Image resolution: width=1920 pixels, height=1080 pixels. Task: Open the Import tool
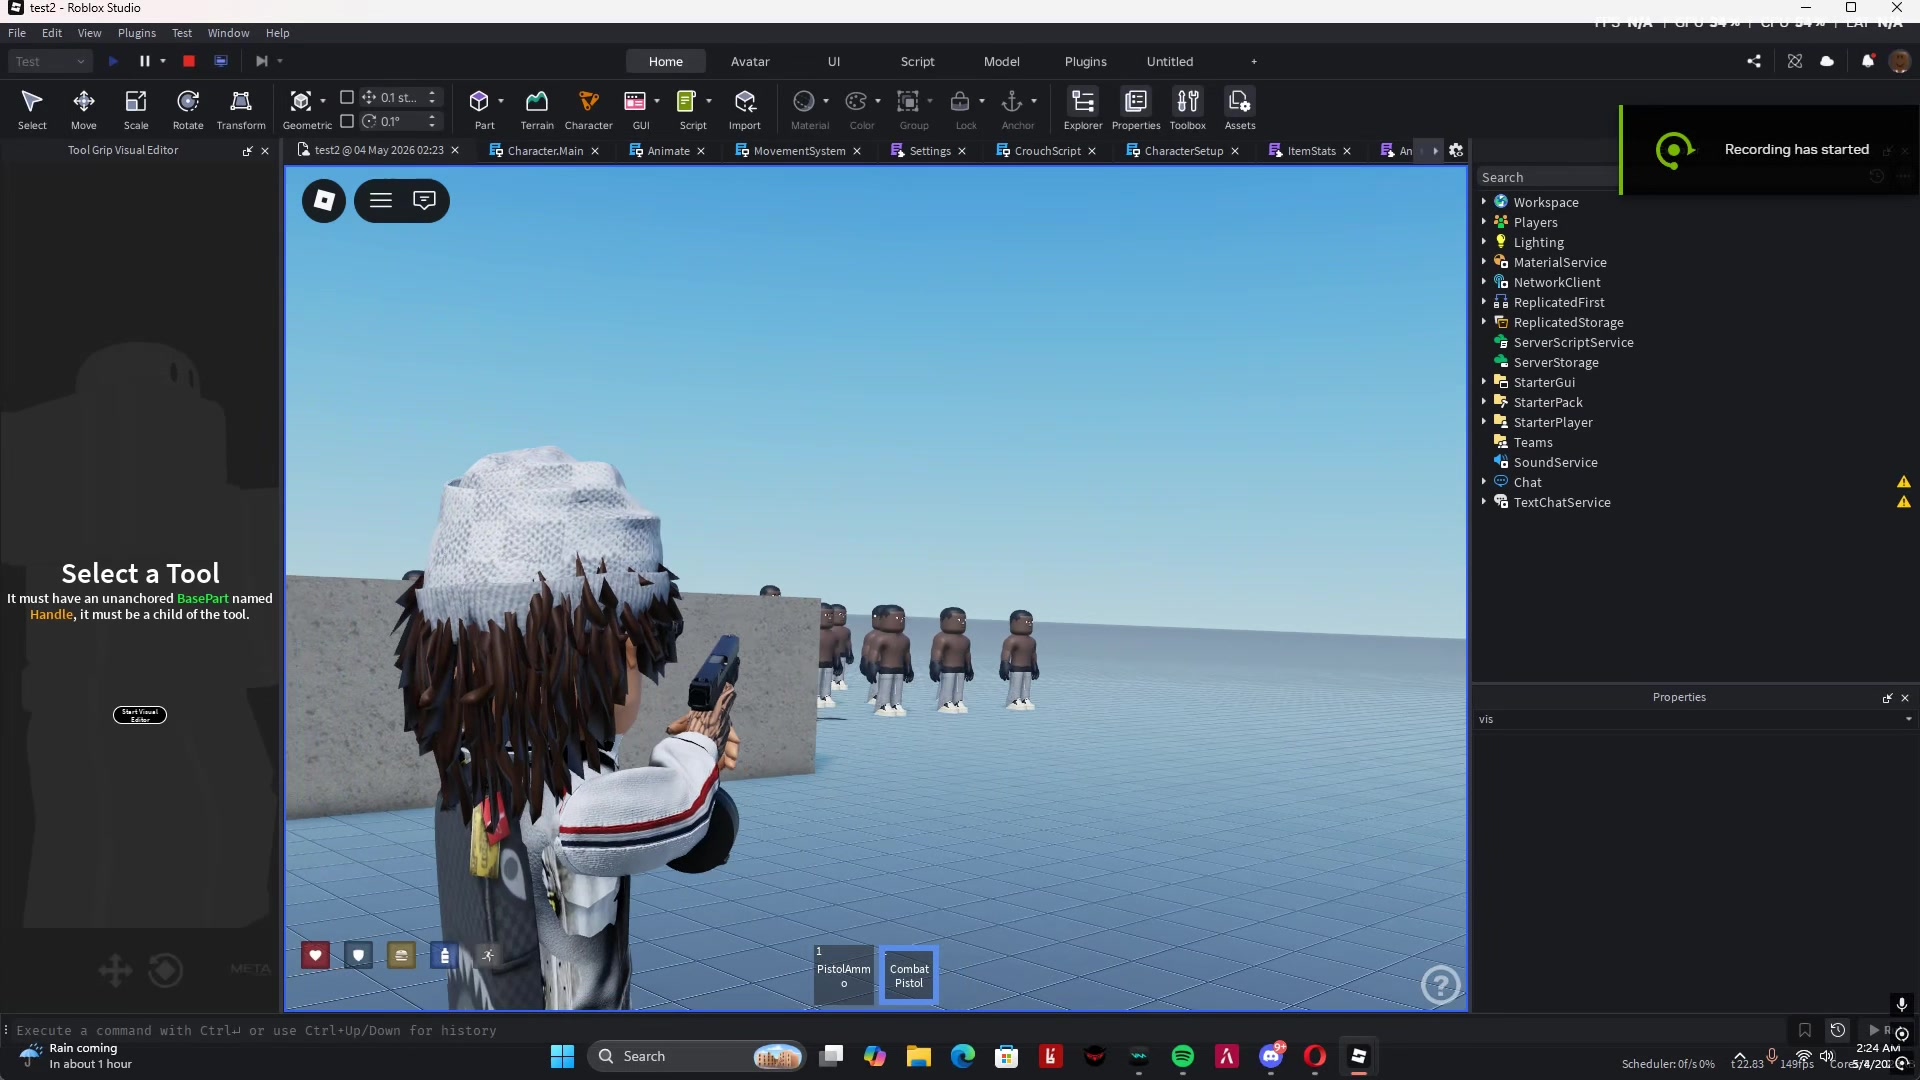(x=745, y=109)
